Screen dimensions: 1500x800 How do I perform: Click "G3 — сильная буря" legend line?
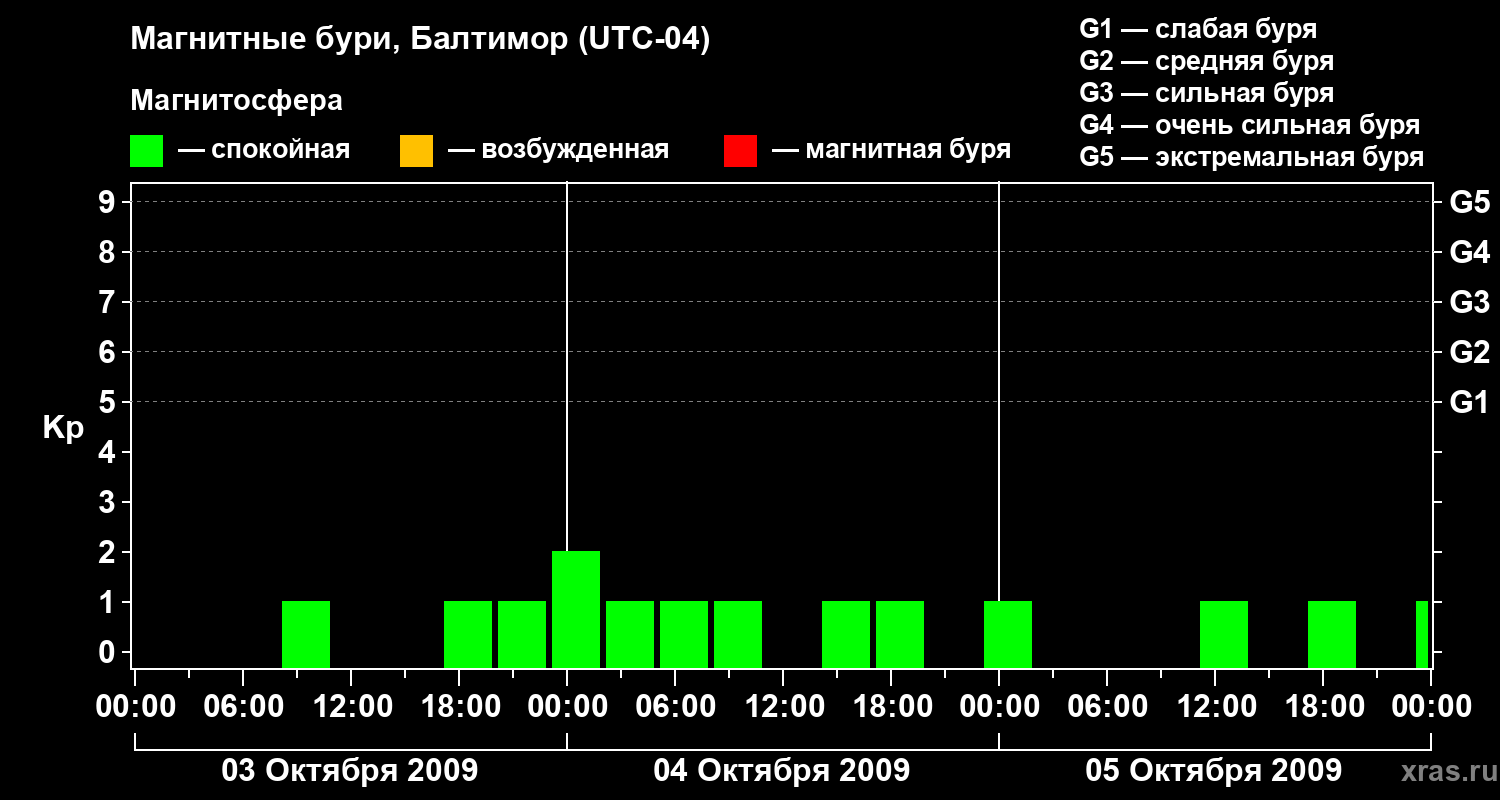(1207, 93)
